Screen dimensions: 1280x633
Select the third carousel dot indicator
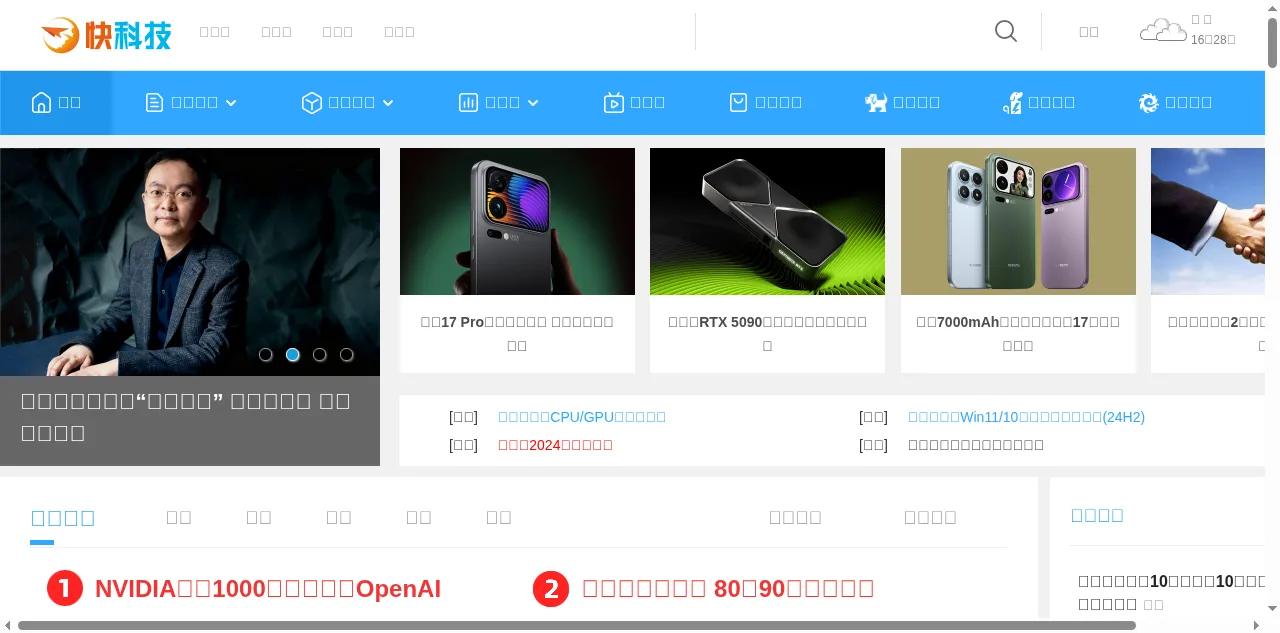tap(320, 355)
